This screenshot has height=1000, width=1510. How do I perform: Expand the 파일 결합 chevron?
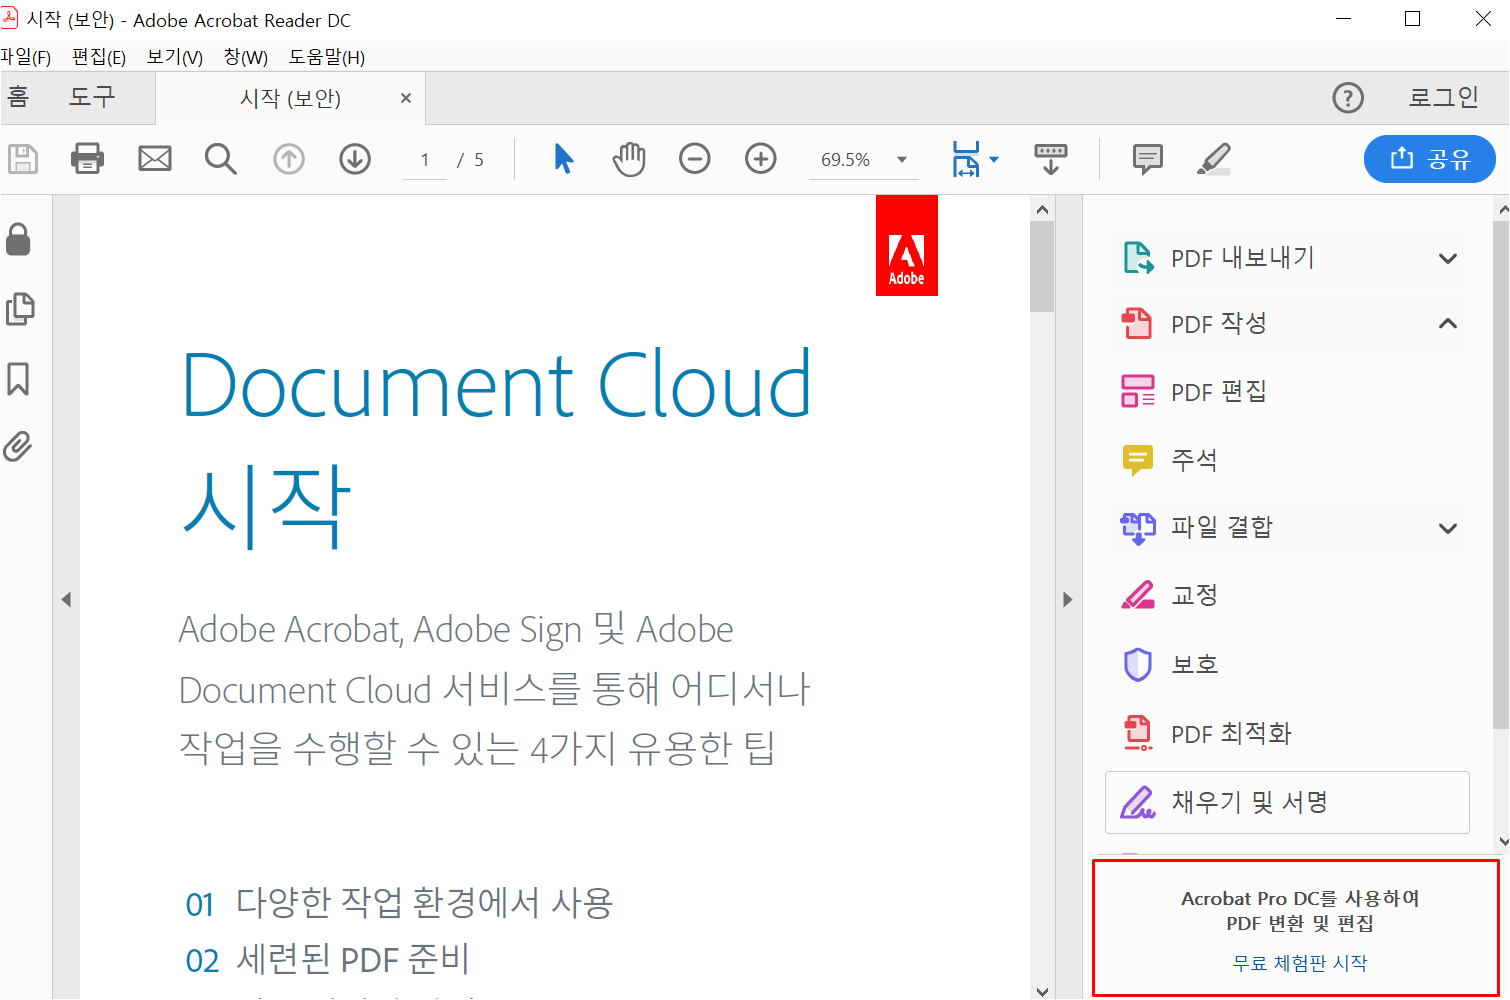click(x=1447, y=528)
